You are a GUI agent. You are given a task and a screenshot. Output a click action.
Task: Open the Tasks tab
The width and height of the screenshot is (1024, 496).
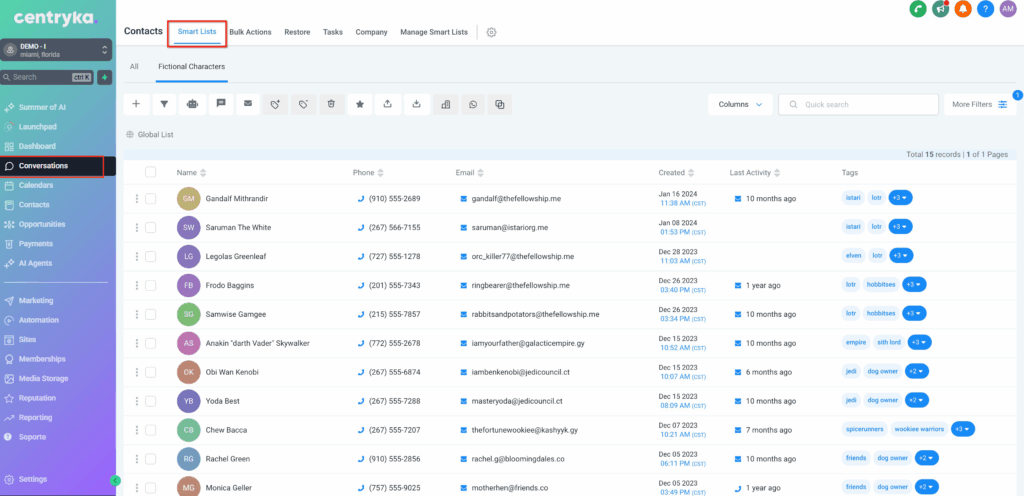tap(333, 32)
